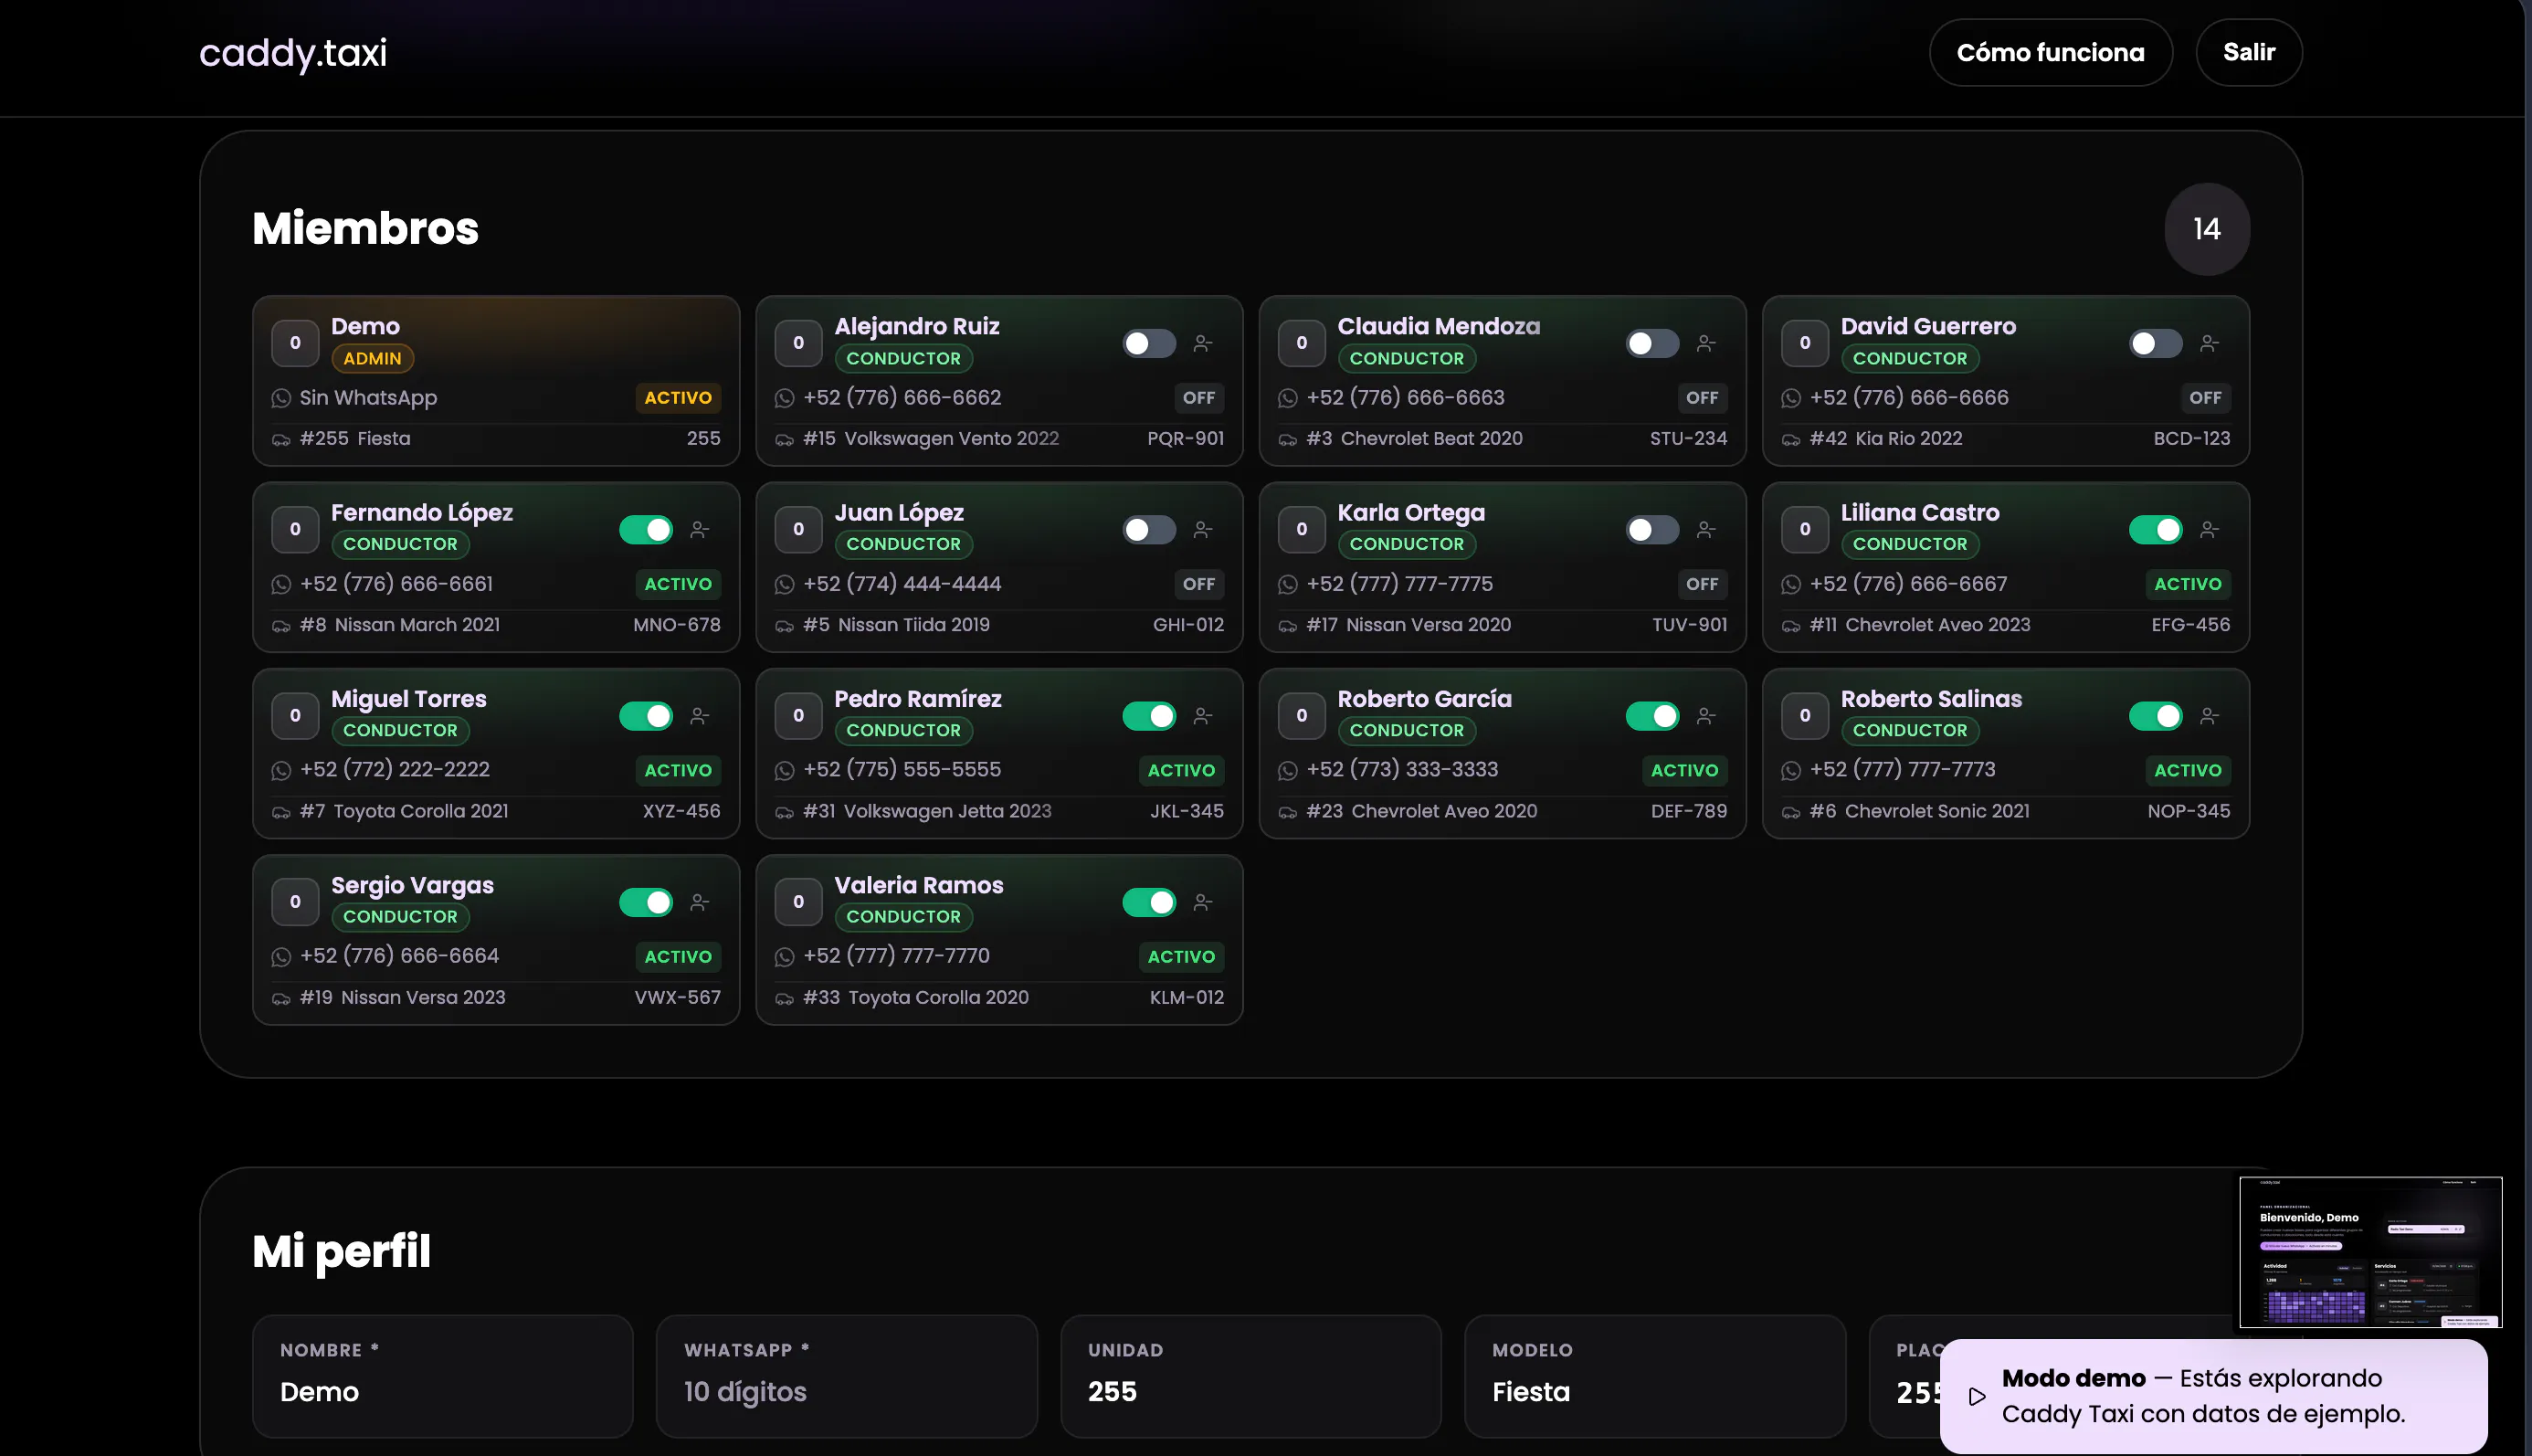
Task: Click the name Roberto Salinas
Action: click(1931, 699)
